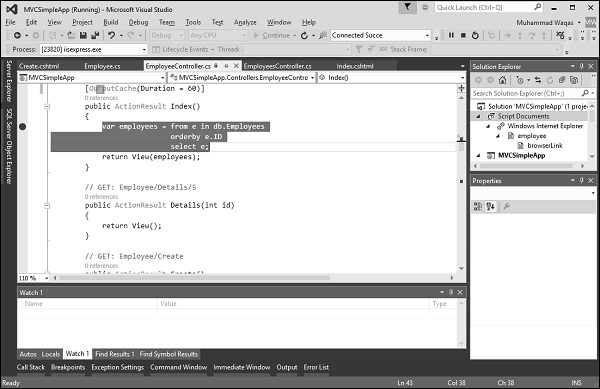600x389 pixels.
Task: Click Search Solution Explorer input field
Action: pos(526,93)
